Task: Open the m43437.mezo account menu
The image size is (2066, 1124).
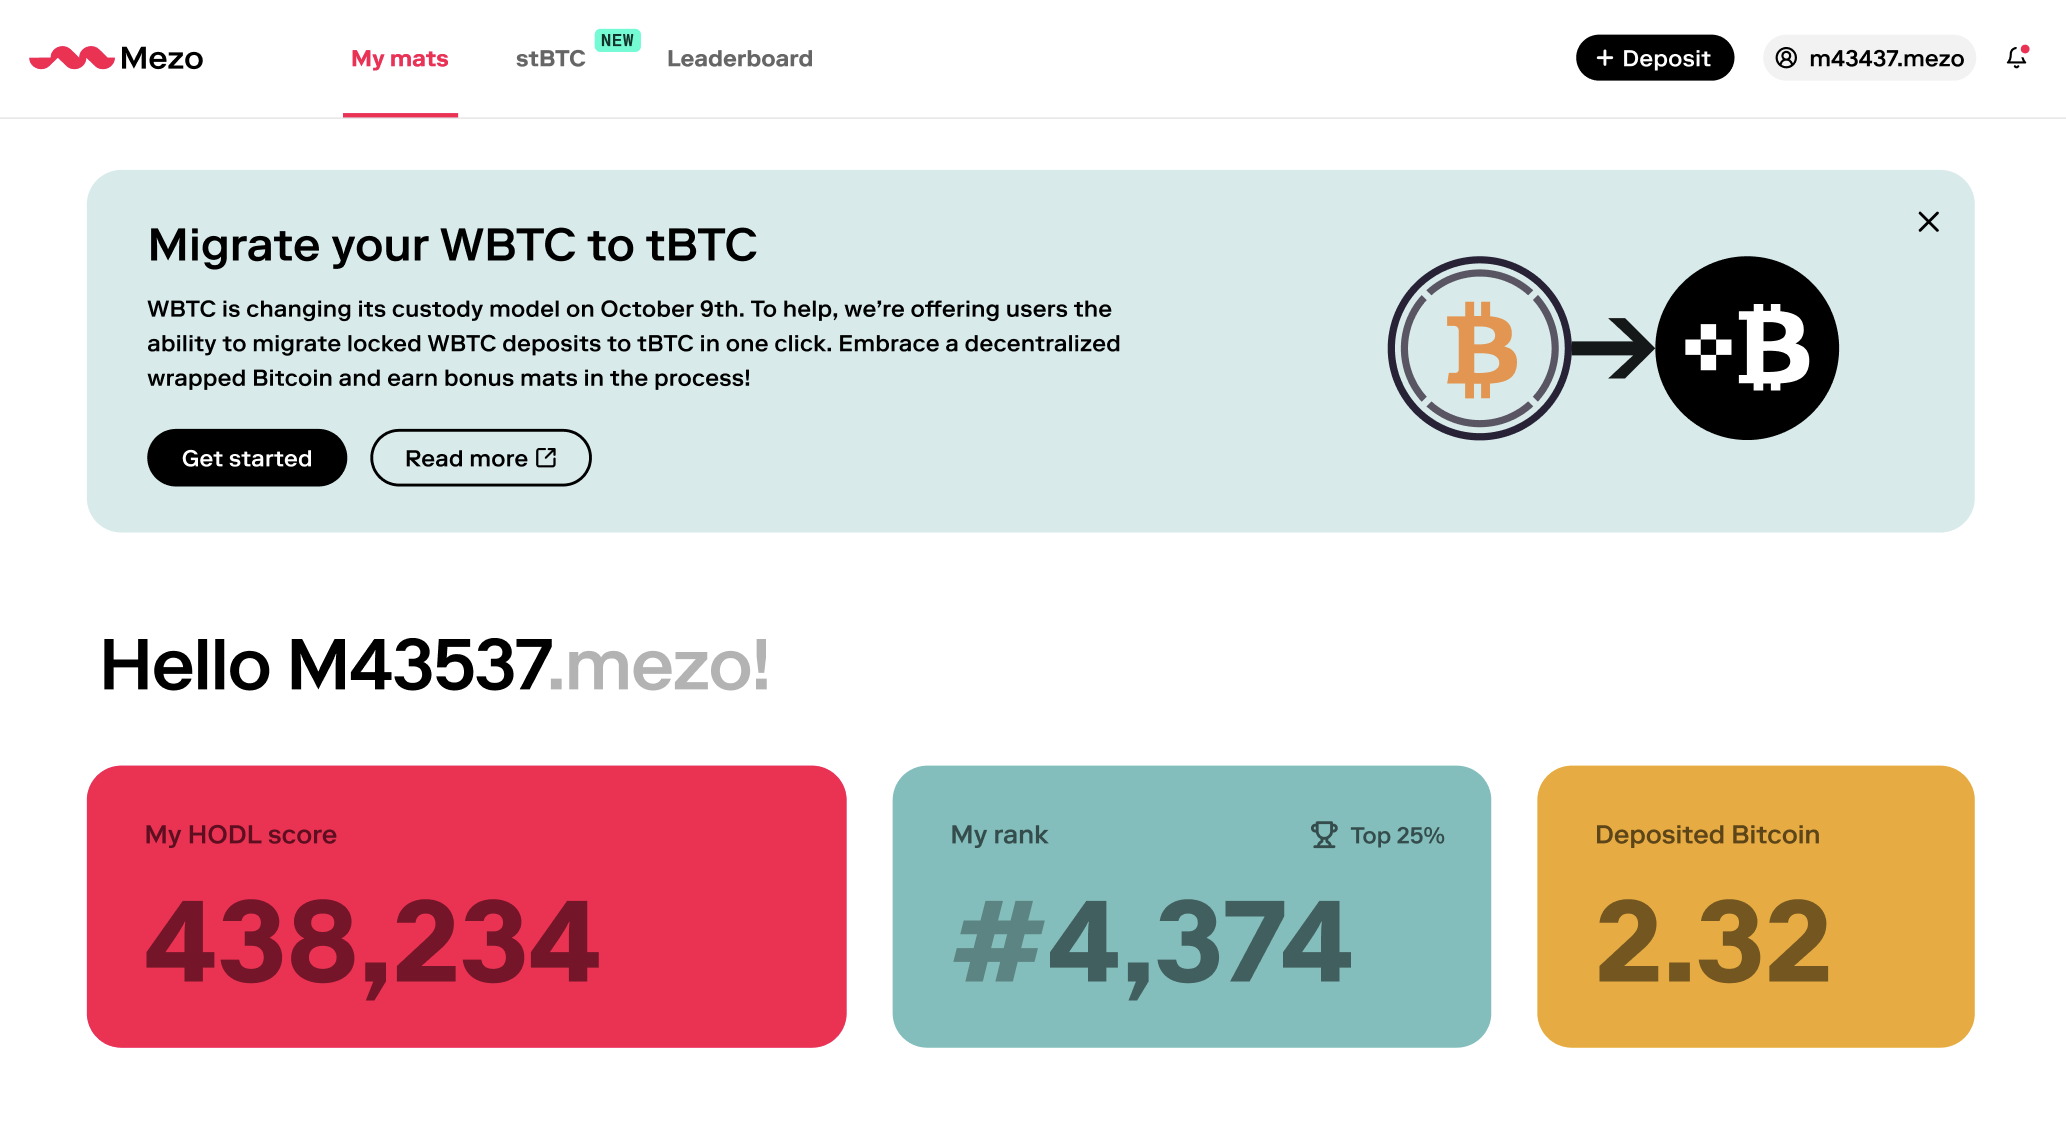Action: [1869, 58]
